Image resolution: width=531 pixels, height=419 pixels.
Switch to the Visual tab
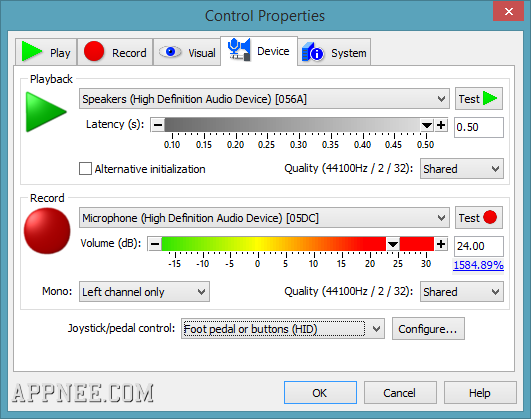(x=187, y=53)
